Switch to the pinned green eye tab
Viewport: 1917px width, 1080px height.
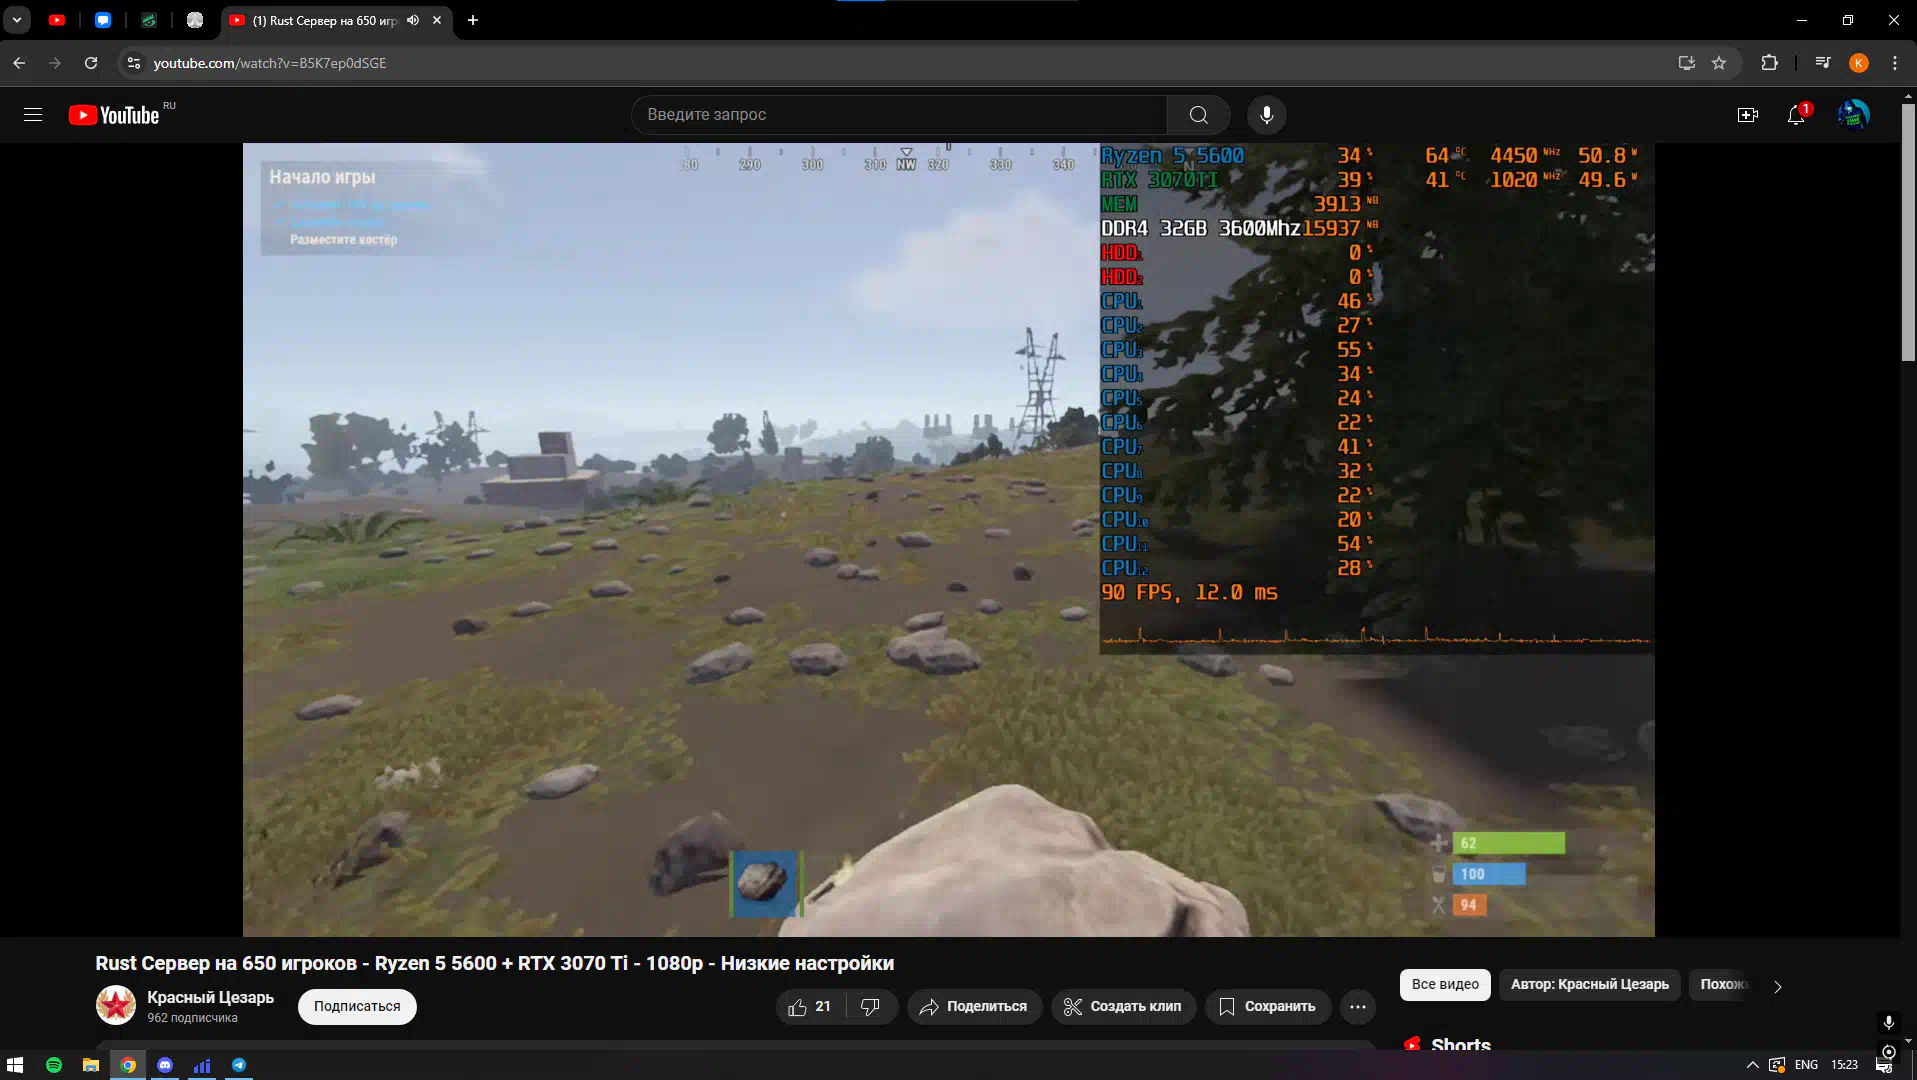pyautogui.click(x=149, y=20)
